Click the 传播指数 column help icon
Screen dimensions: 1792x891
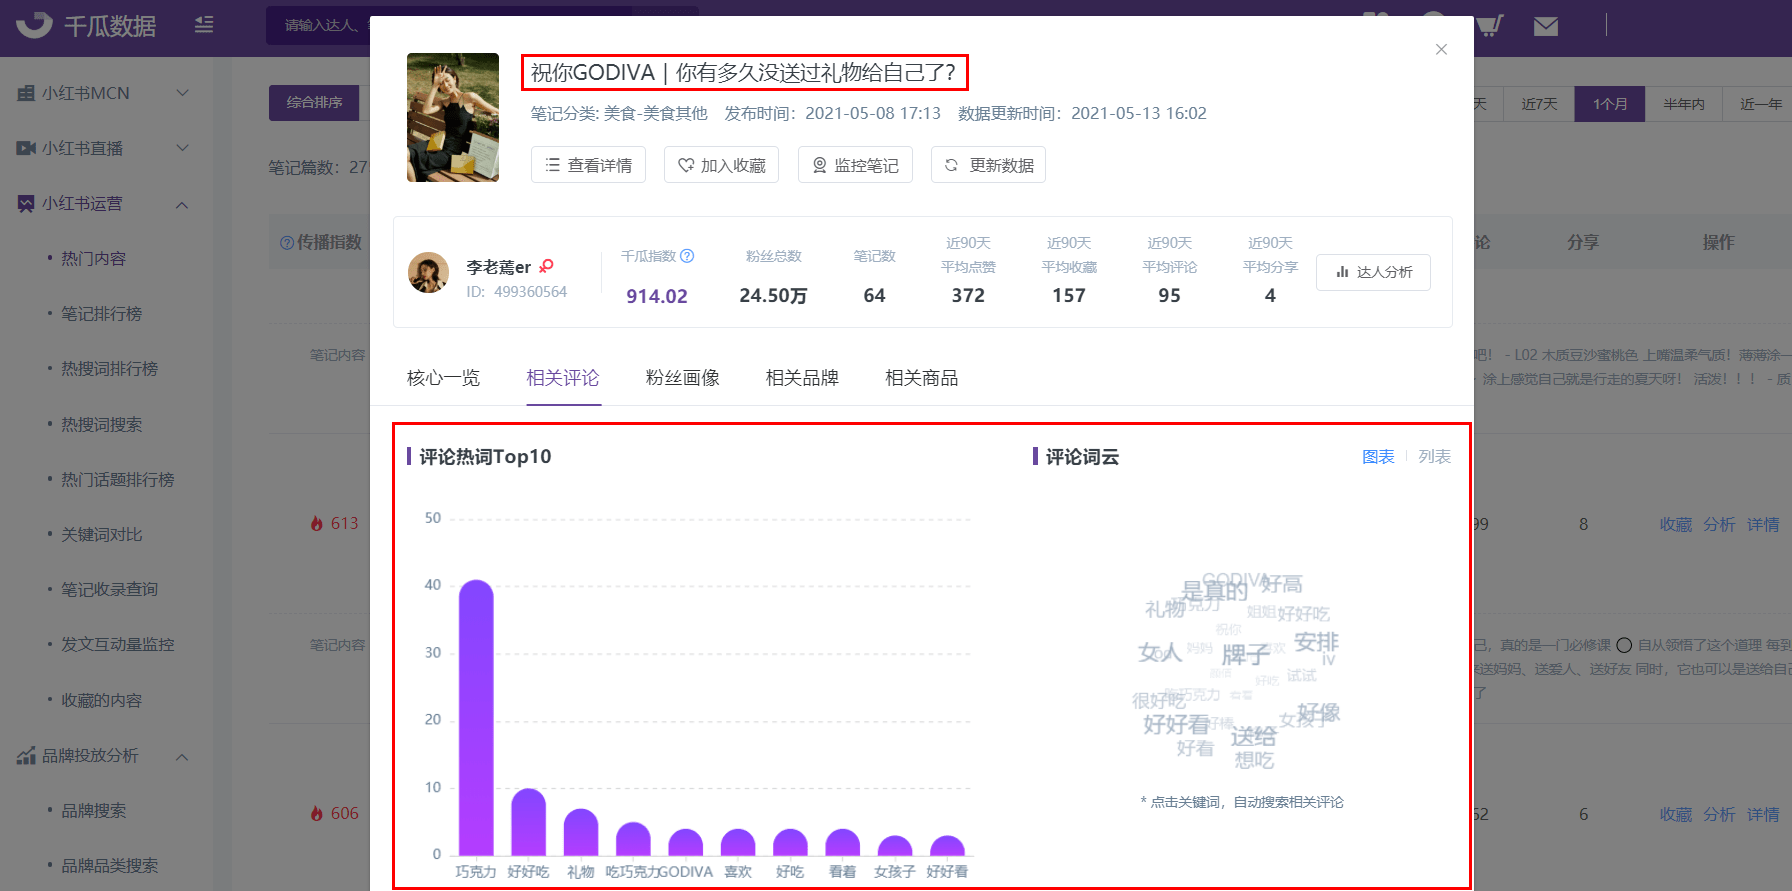287,243
